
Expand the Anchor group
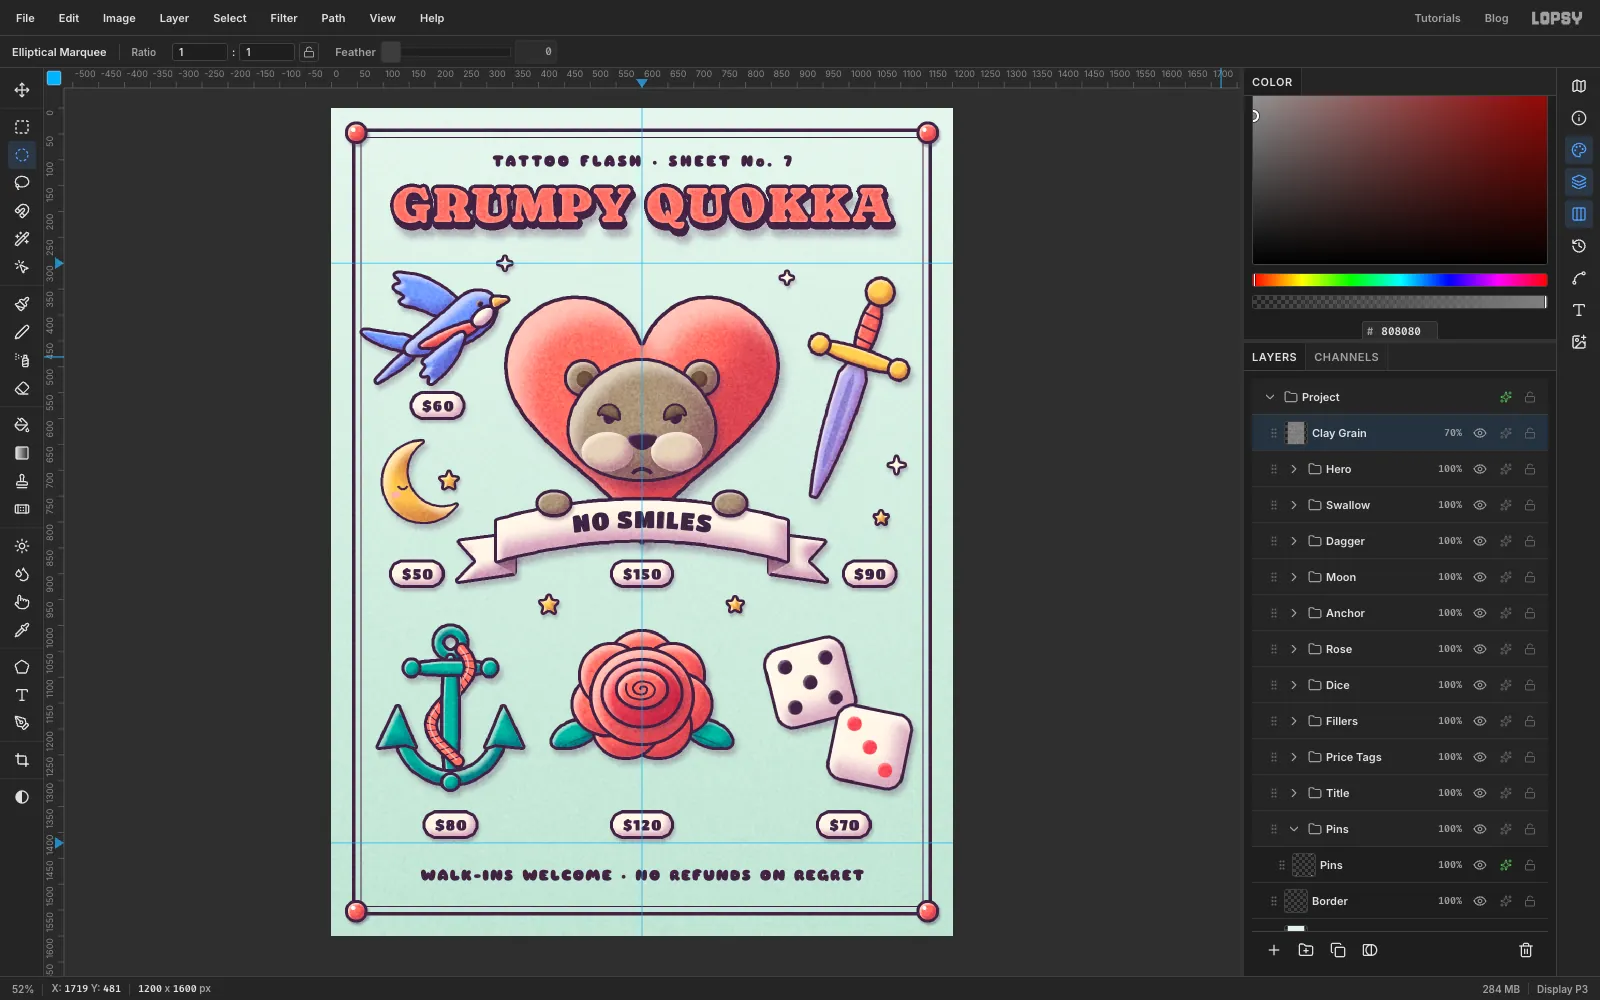click(1294, 613)
